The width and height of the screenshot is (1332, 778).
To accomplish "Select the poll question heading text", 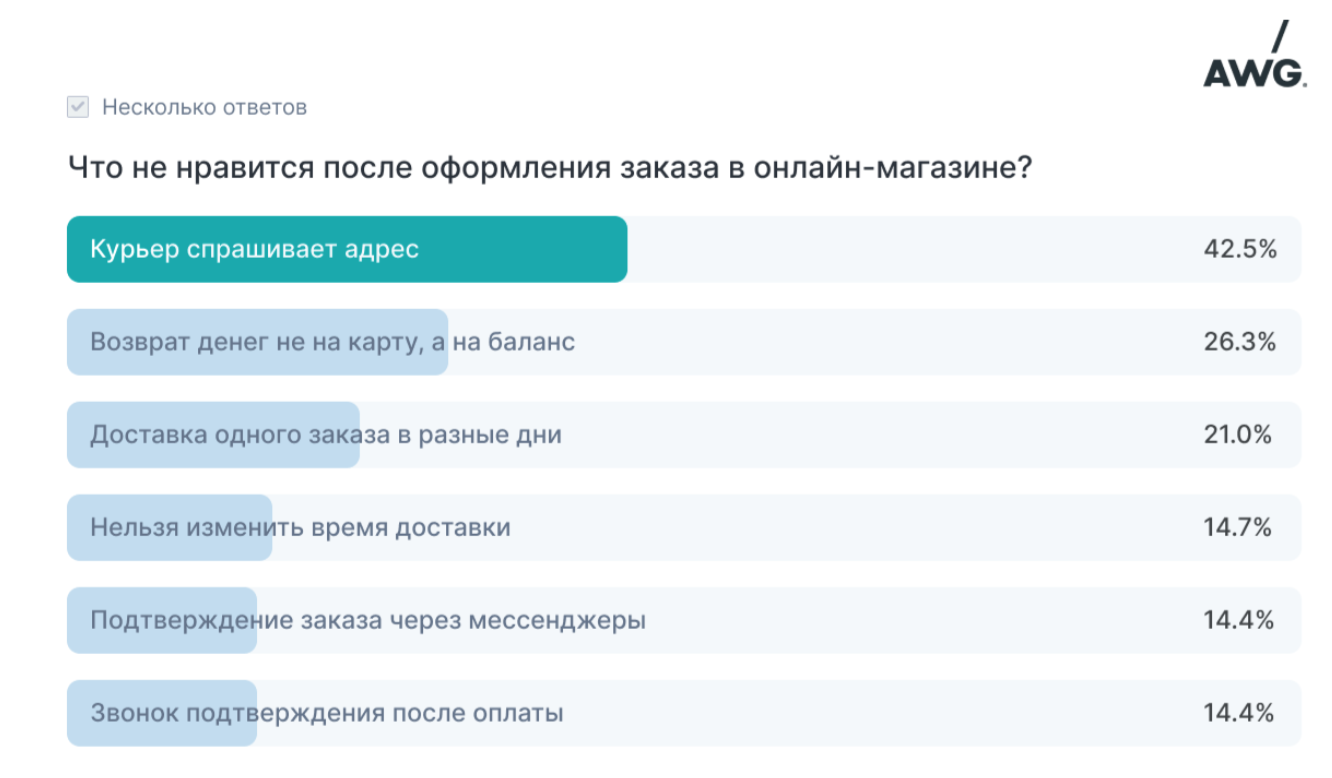I will point(550,167).
